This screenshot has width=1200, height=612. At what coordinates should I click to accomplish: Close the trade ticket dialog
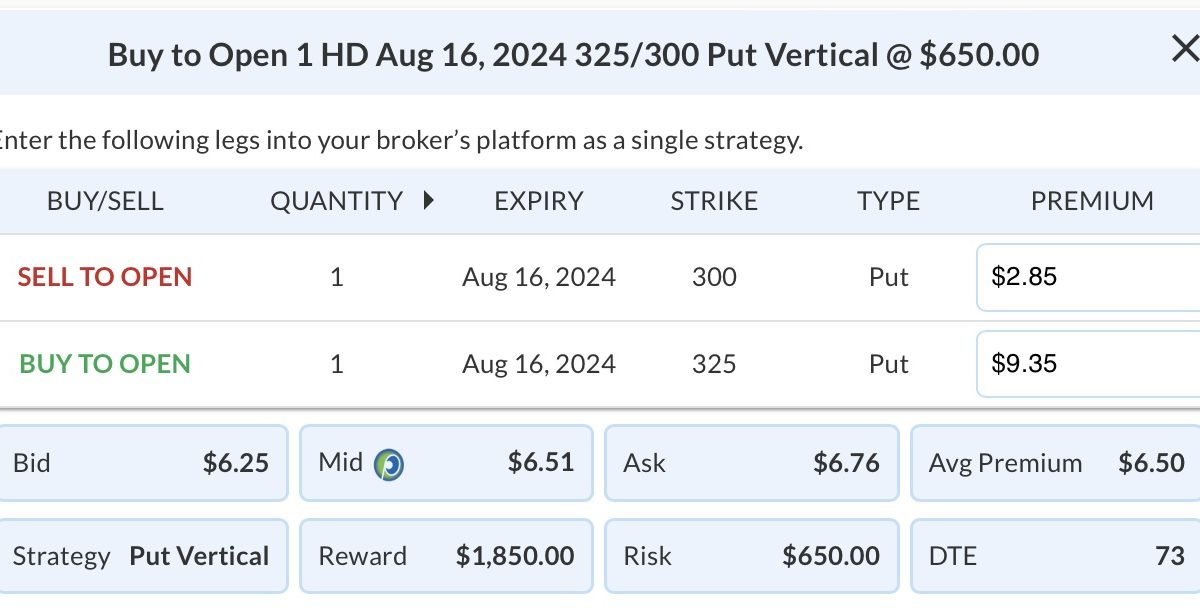point(1184,48)
